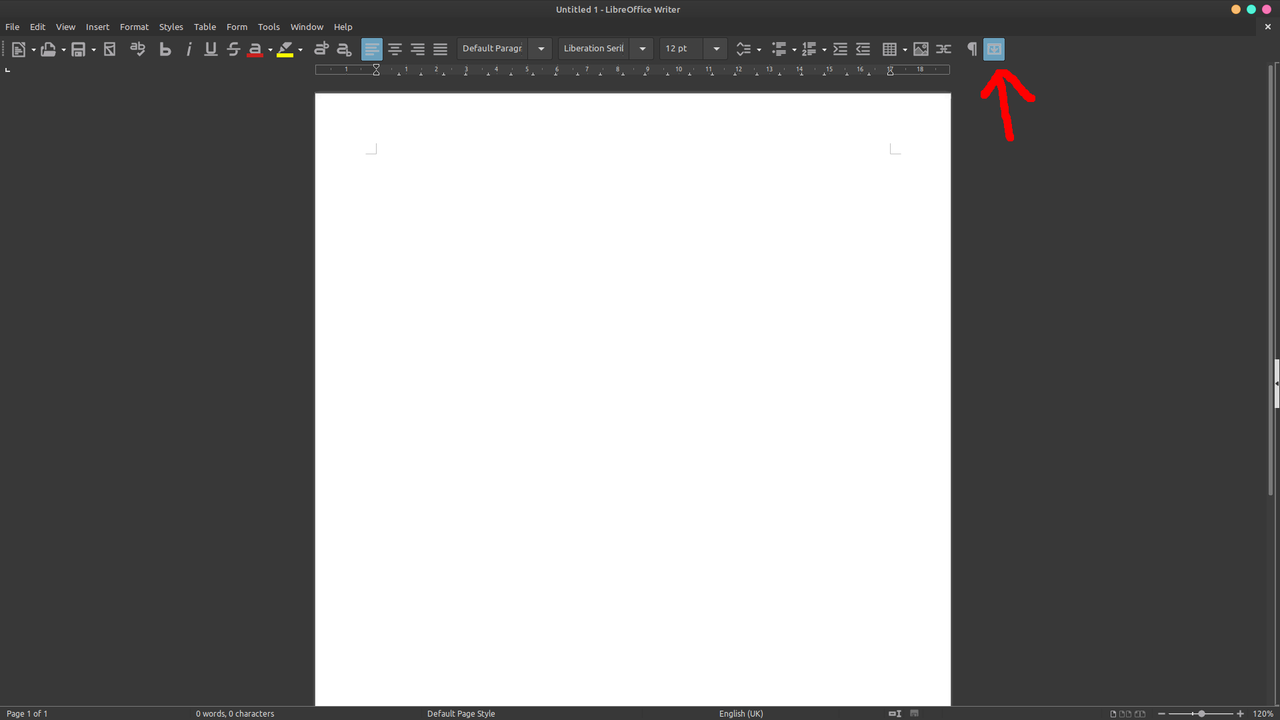Open the Tools menu
Screen dimensions: 1280x720
coord(269,27)
